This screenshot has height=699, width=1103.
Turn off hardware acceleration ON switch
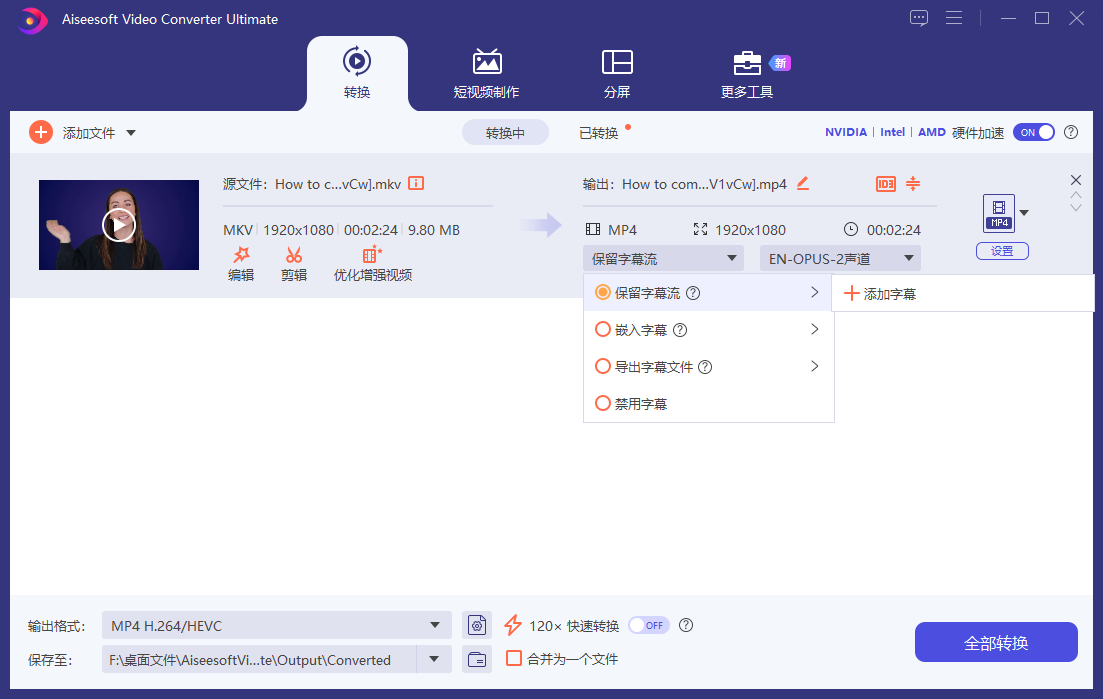coord(1034,131)
